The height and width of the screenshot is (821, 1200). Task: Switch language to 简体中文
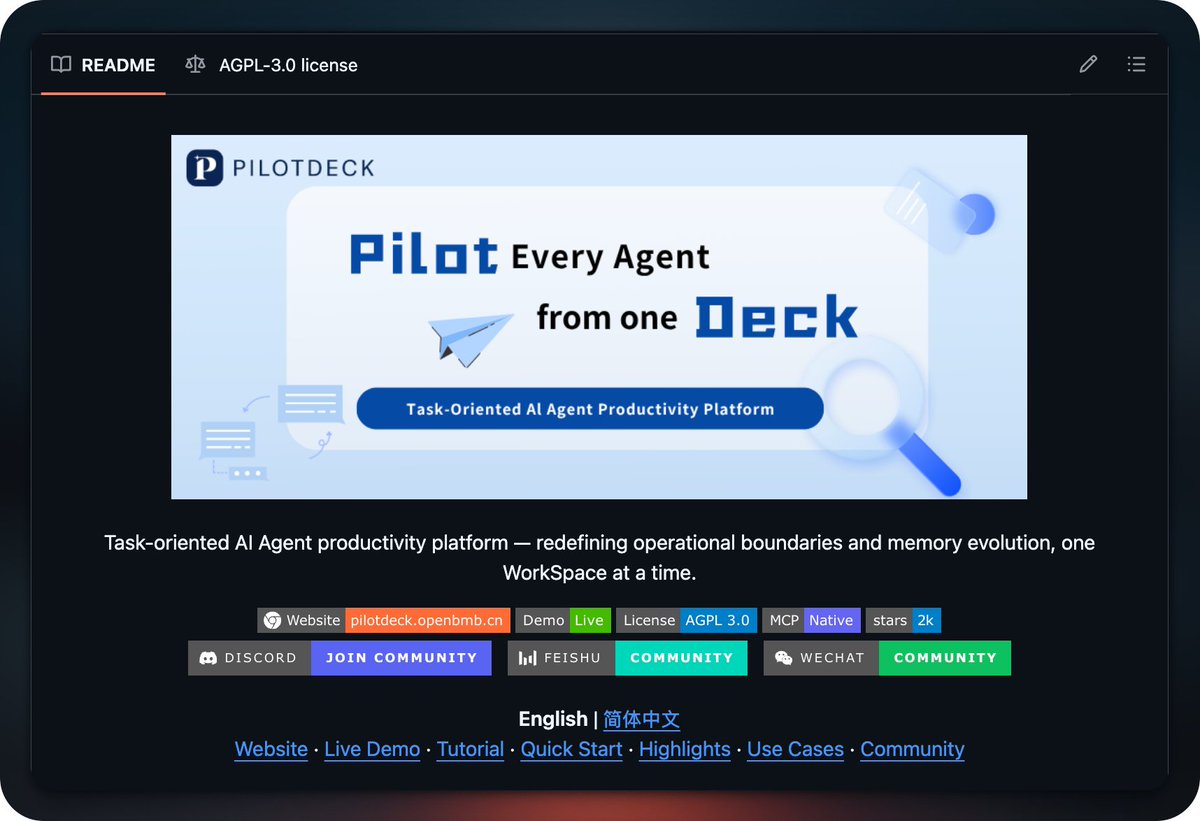pyautogui.click(x=641, y=719)
